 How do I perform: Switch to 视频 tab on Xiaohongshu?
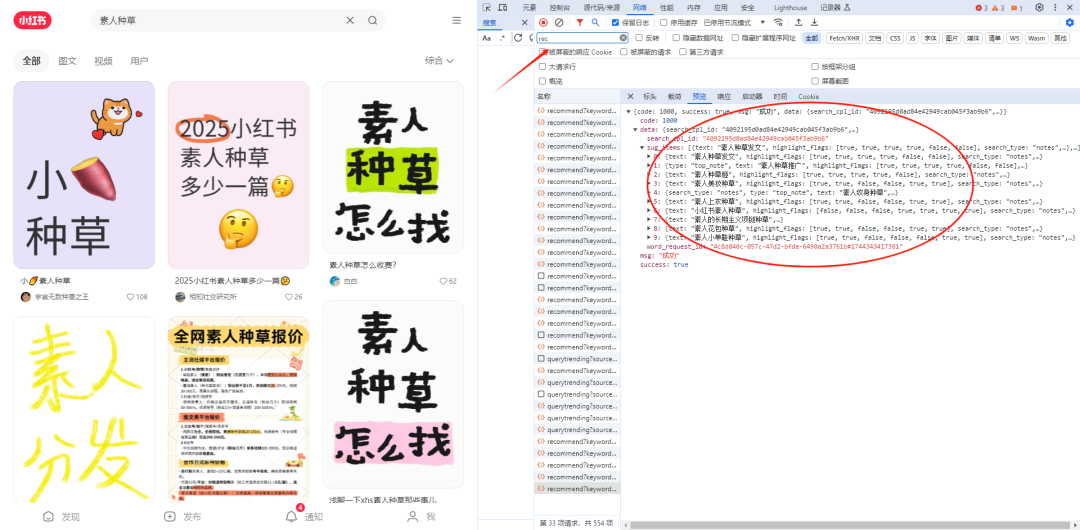[x=103, y=61]
